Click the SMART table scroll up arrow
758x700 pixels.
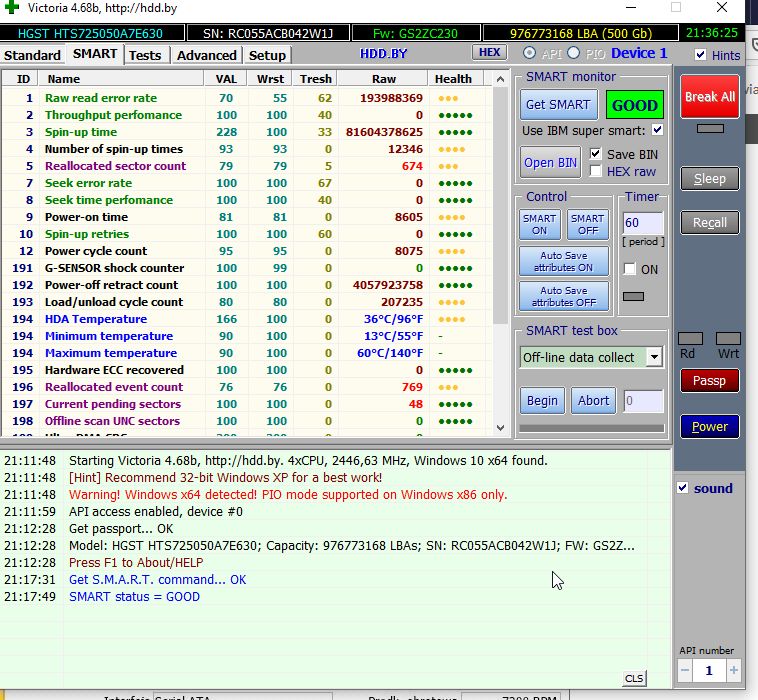point(500,79)
